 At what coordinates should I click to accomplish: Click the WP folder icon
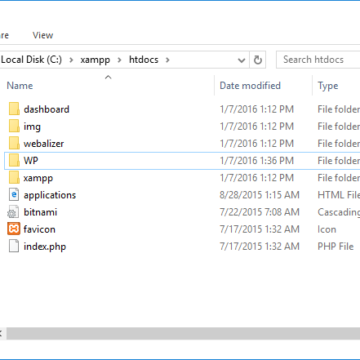click(14, 161)
